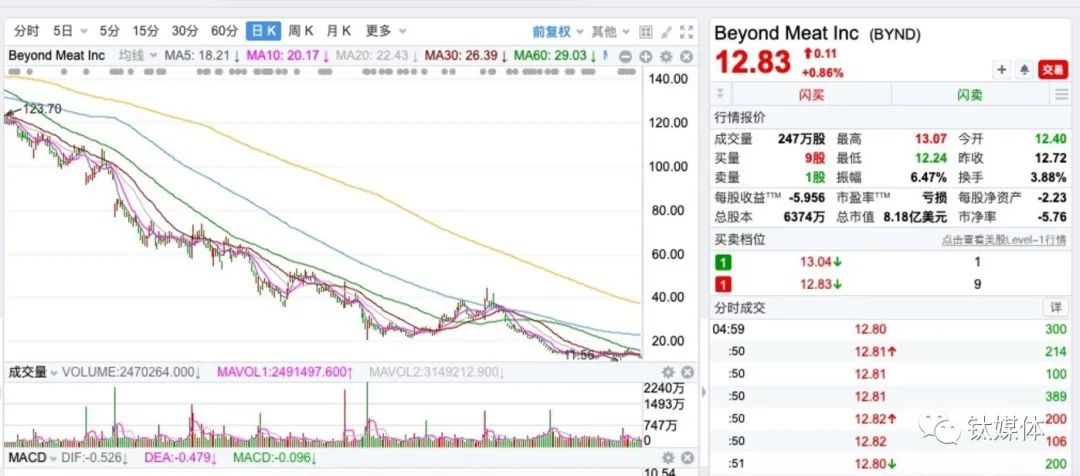Open the 前复权 adjustment dropdown

(x=558, y=32)
